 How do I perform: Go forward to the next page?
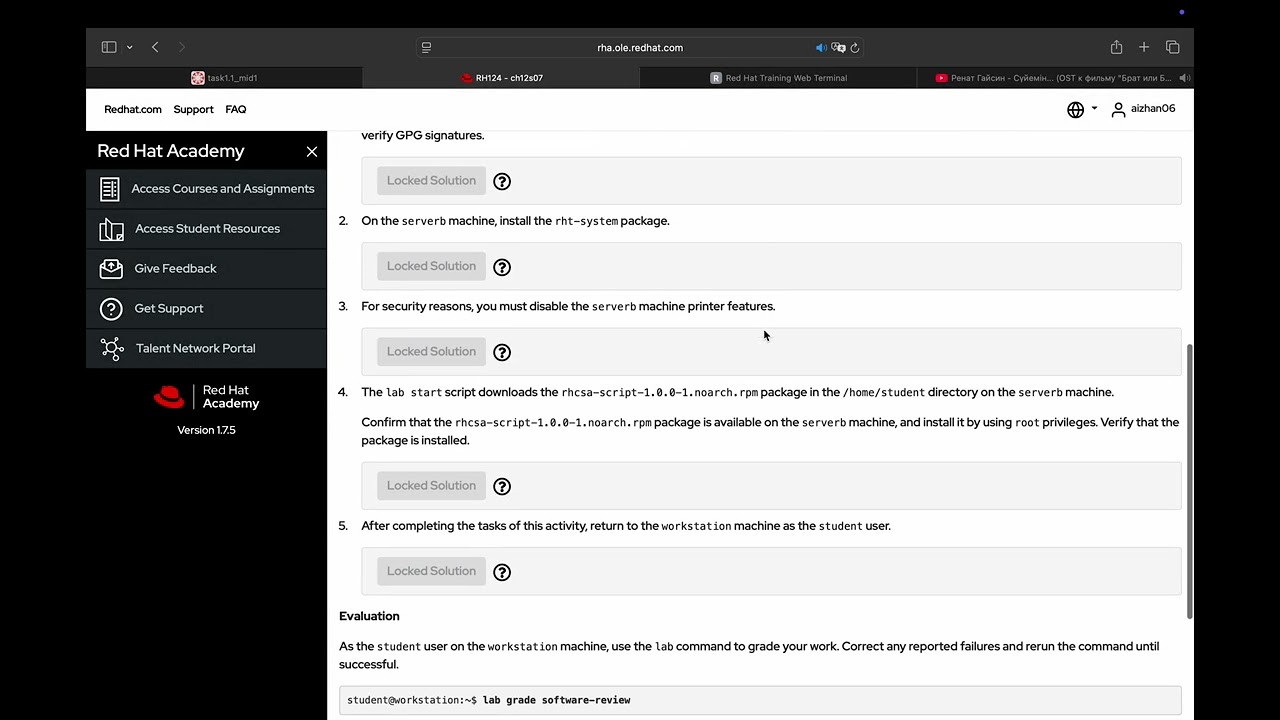click(181, 47)
